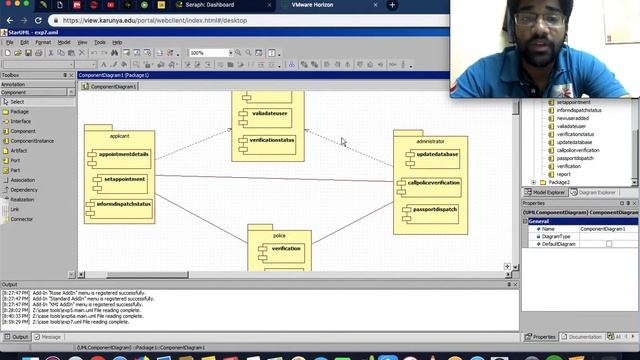Switch to the Model Explorer tab
Image resolution: width=640 pixels, height=360 pixels.
[x=545, y=192]
